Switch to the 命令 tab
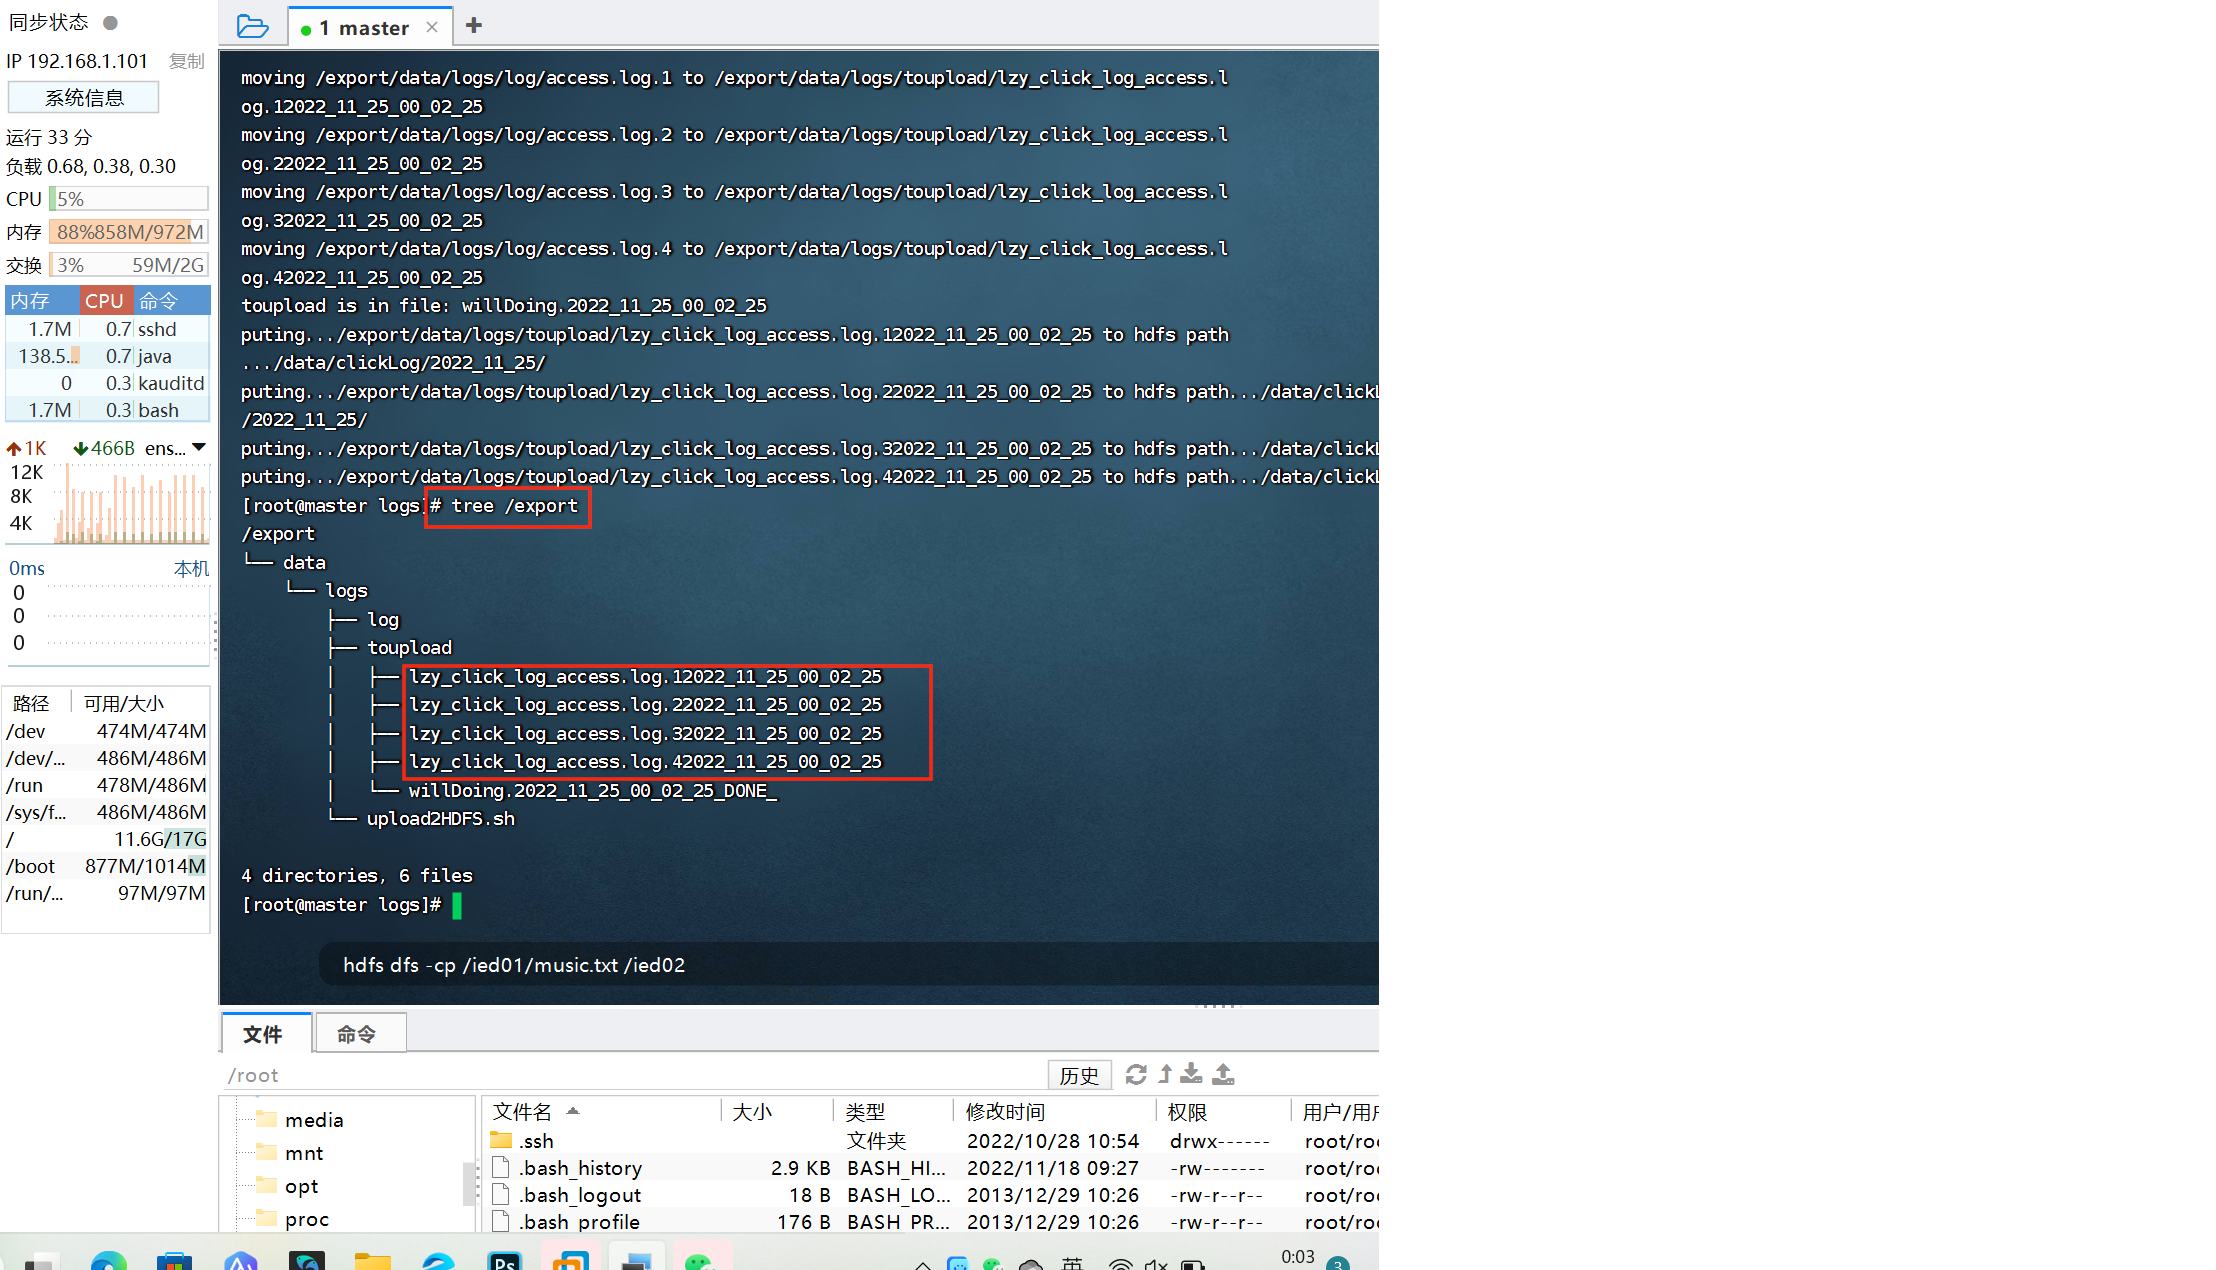2216x1270 pixels. pyautogui.click(x=359, y=1033)
